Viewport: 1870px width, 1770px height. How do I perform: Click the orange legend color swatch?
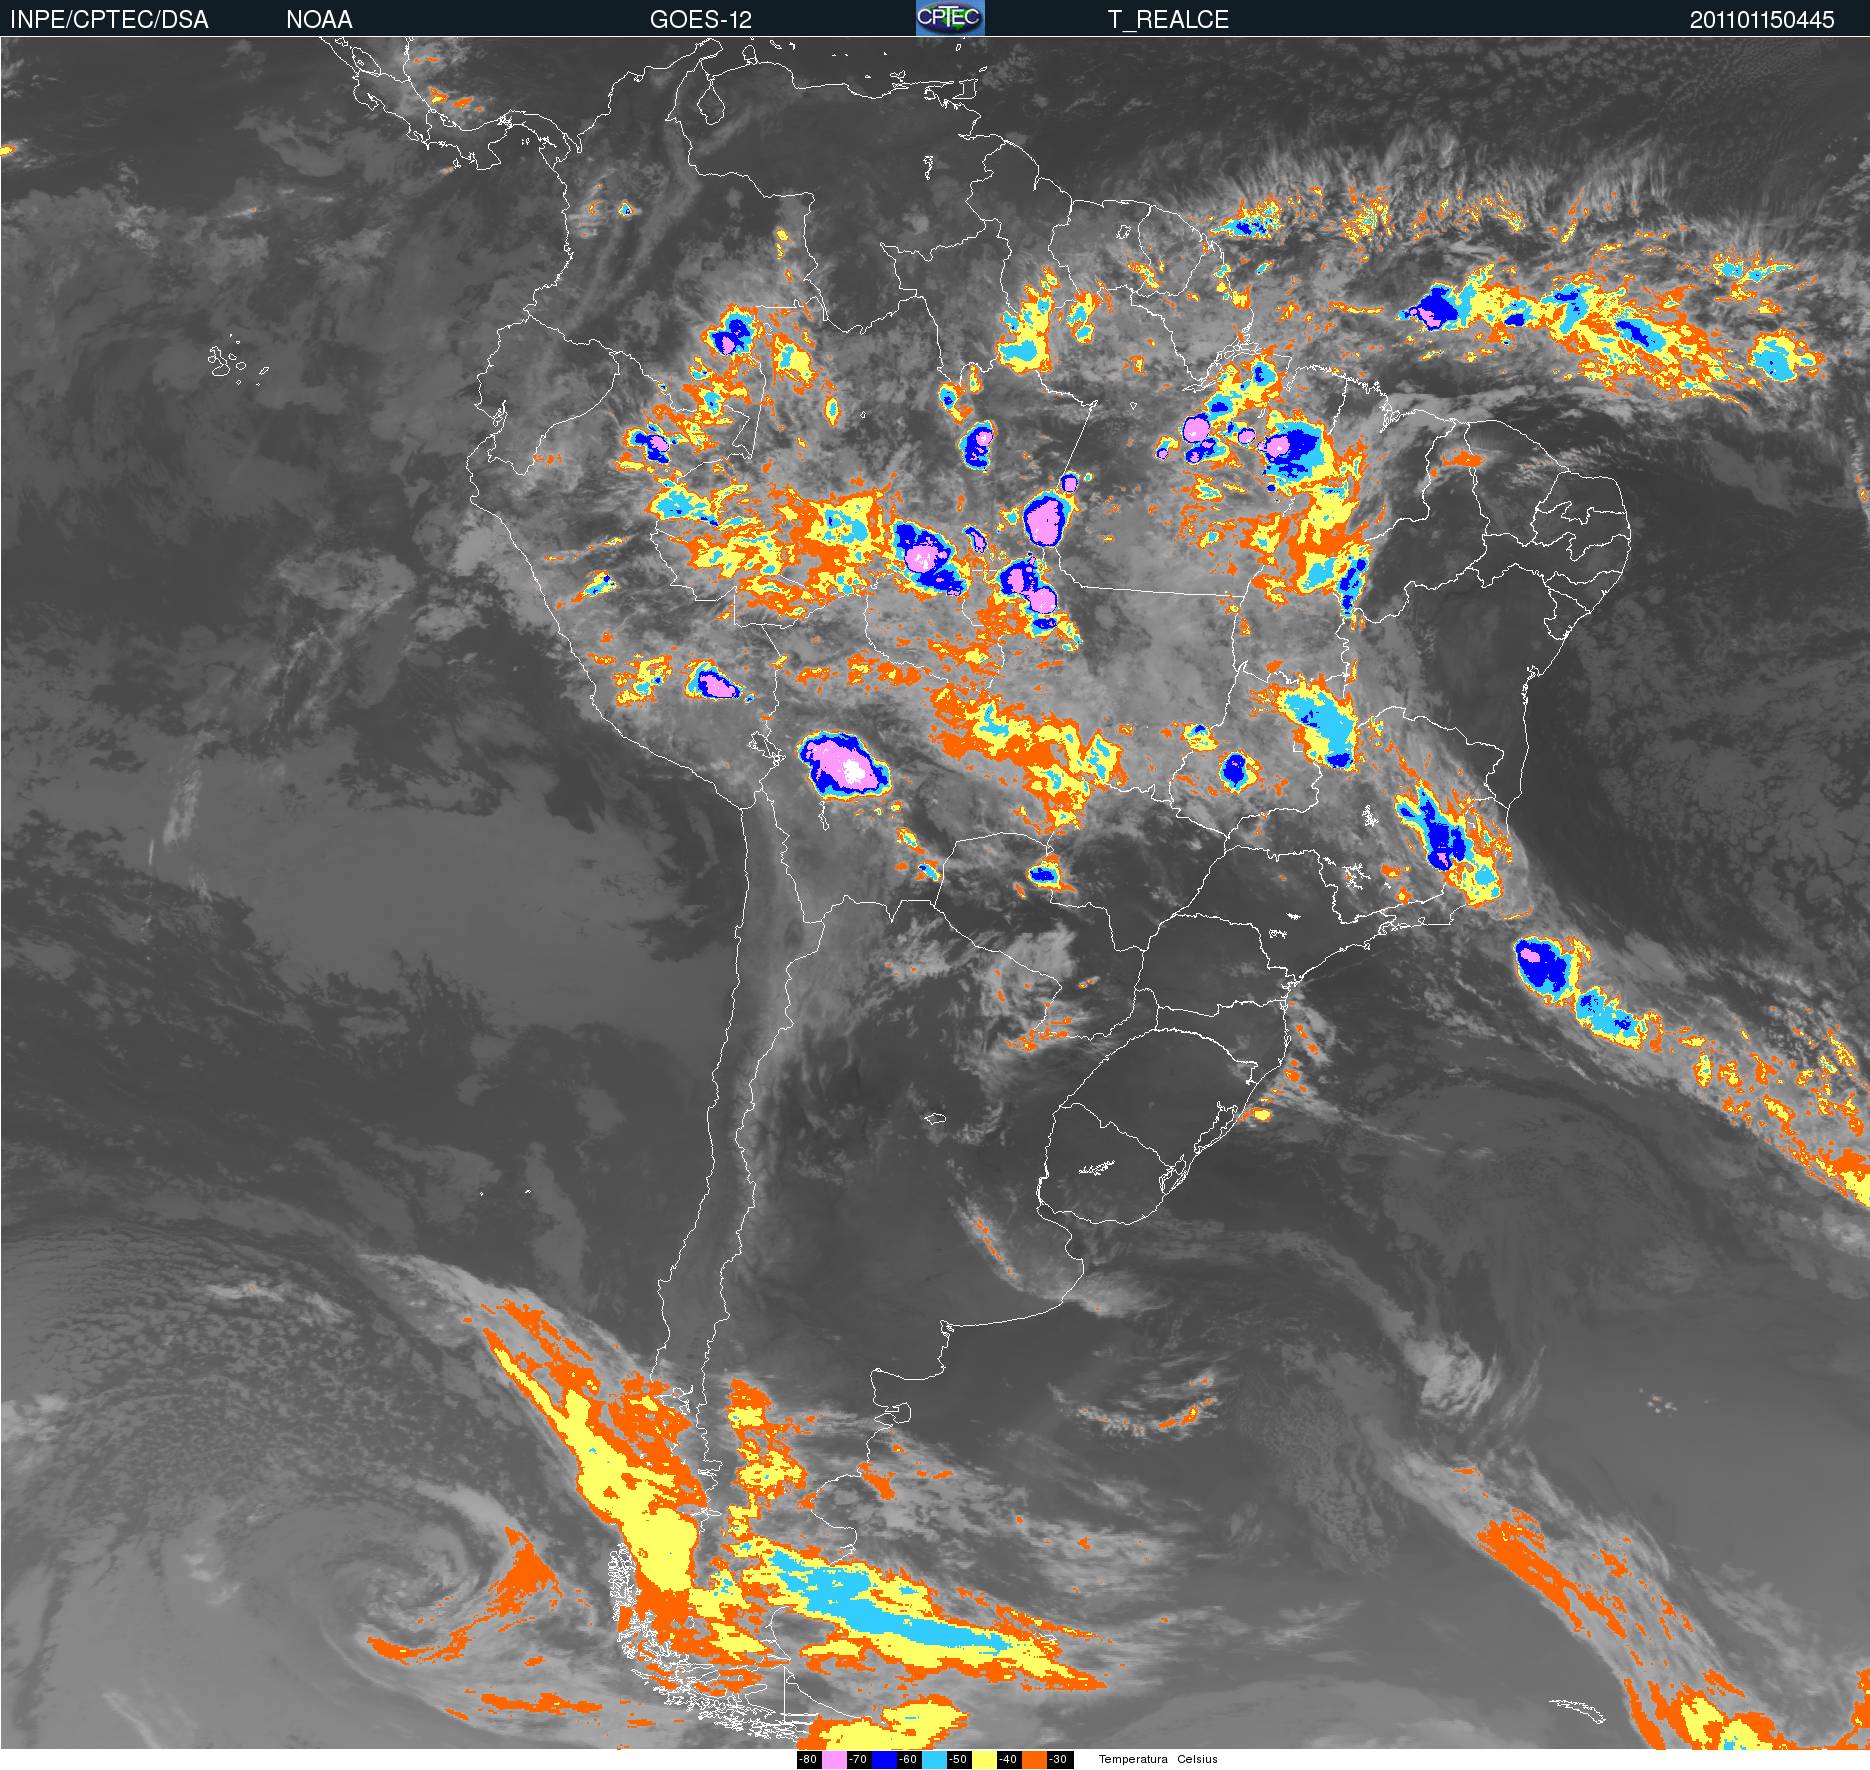[1034, 1760]
